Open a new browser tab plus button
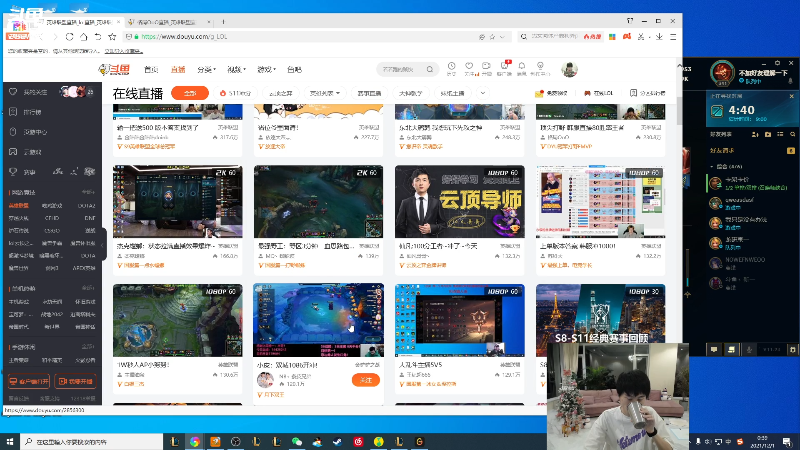The image size is (800, 450). pos(223,22)
